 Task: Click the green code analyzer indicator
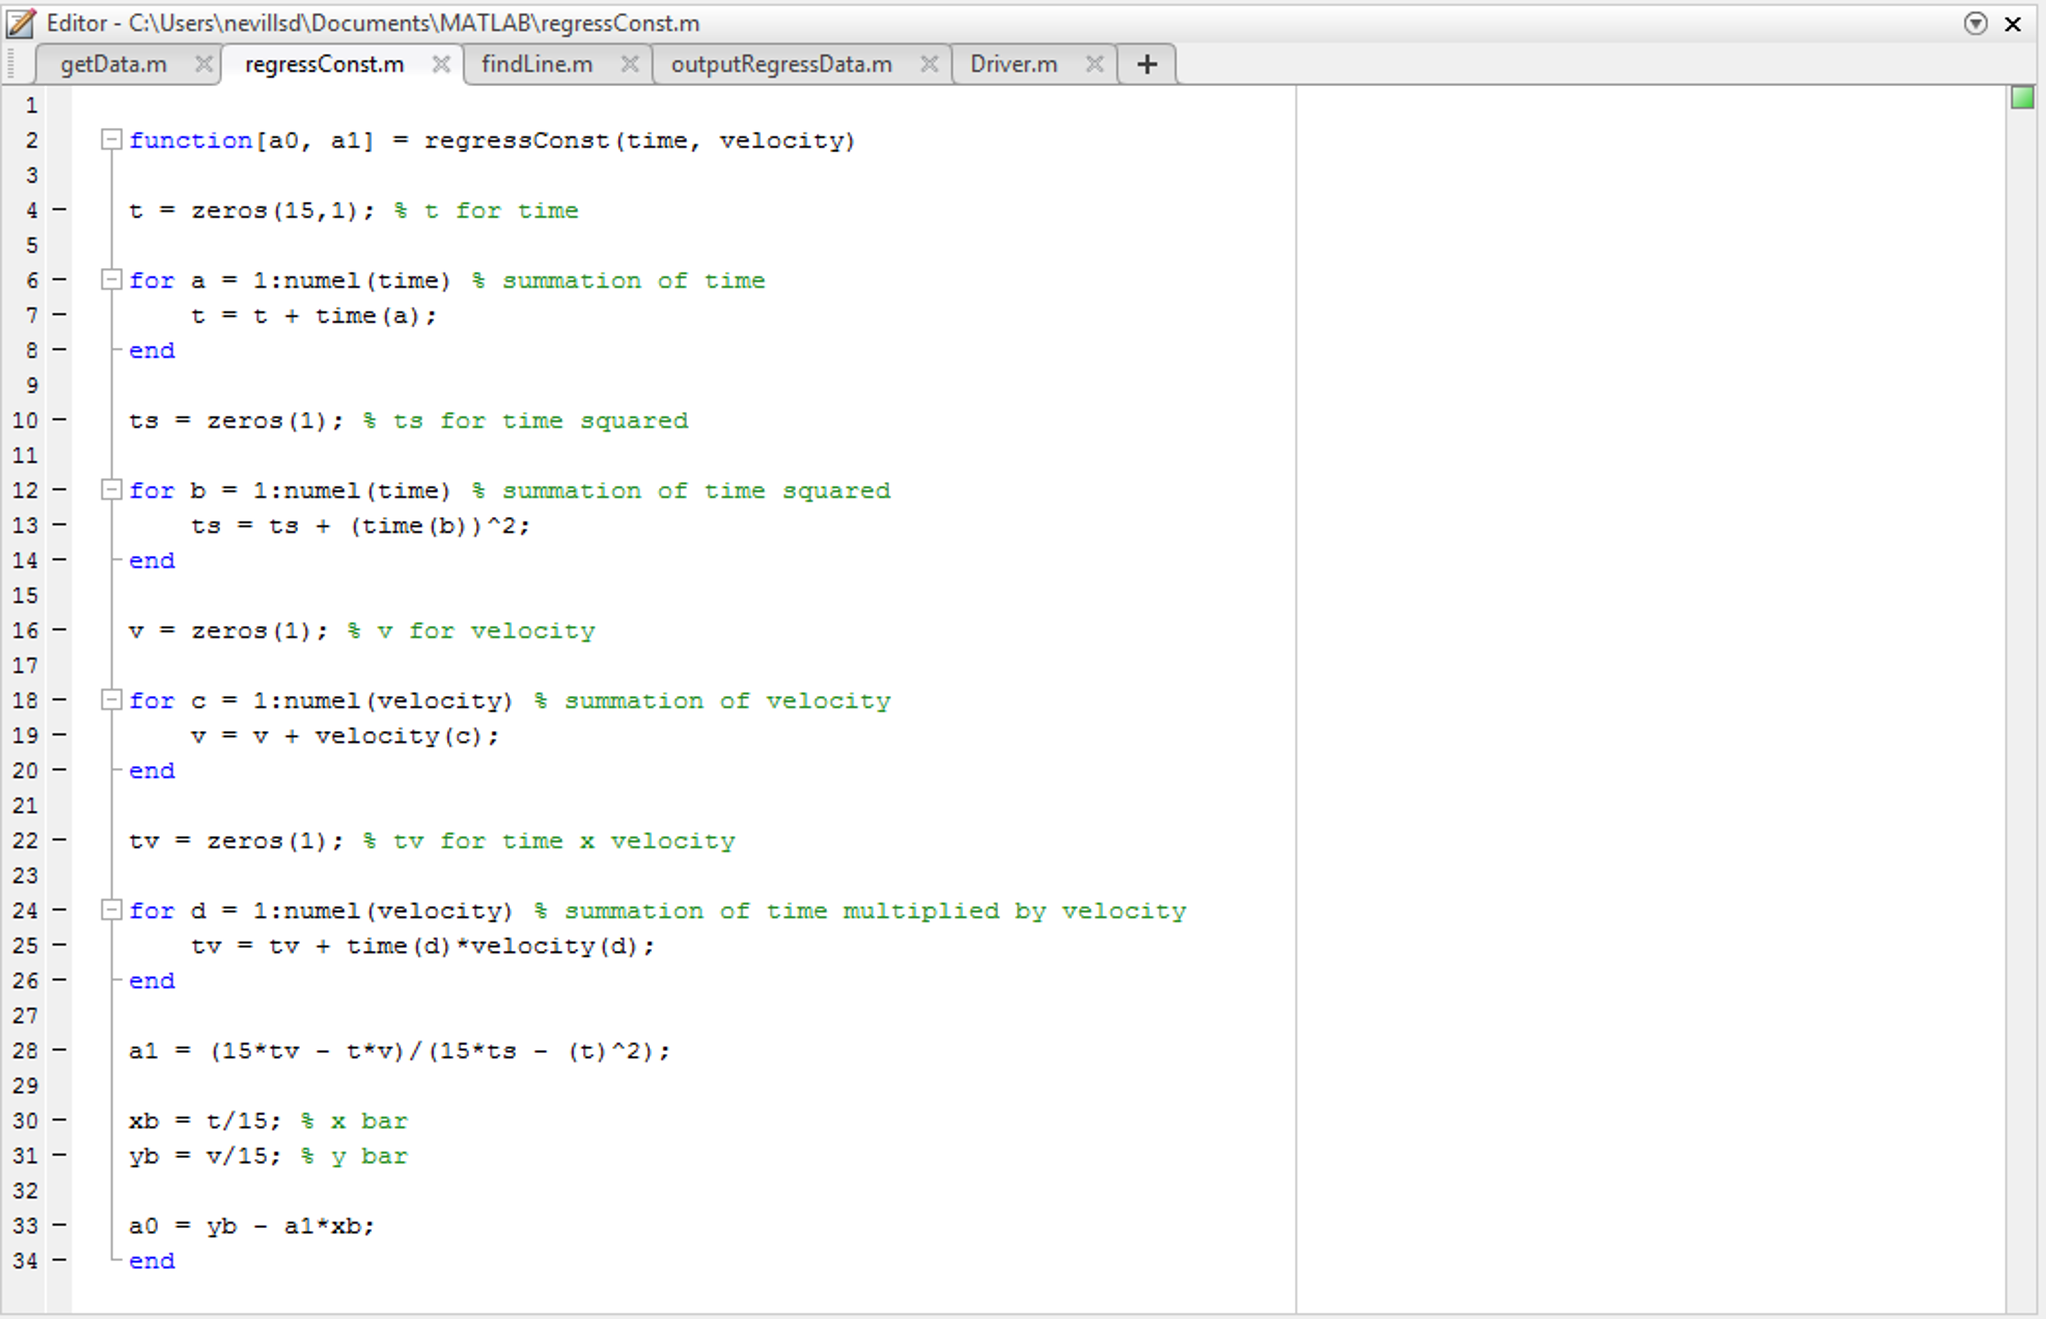click(2024, 97)
